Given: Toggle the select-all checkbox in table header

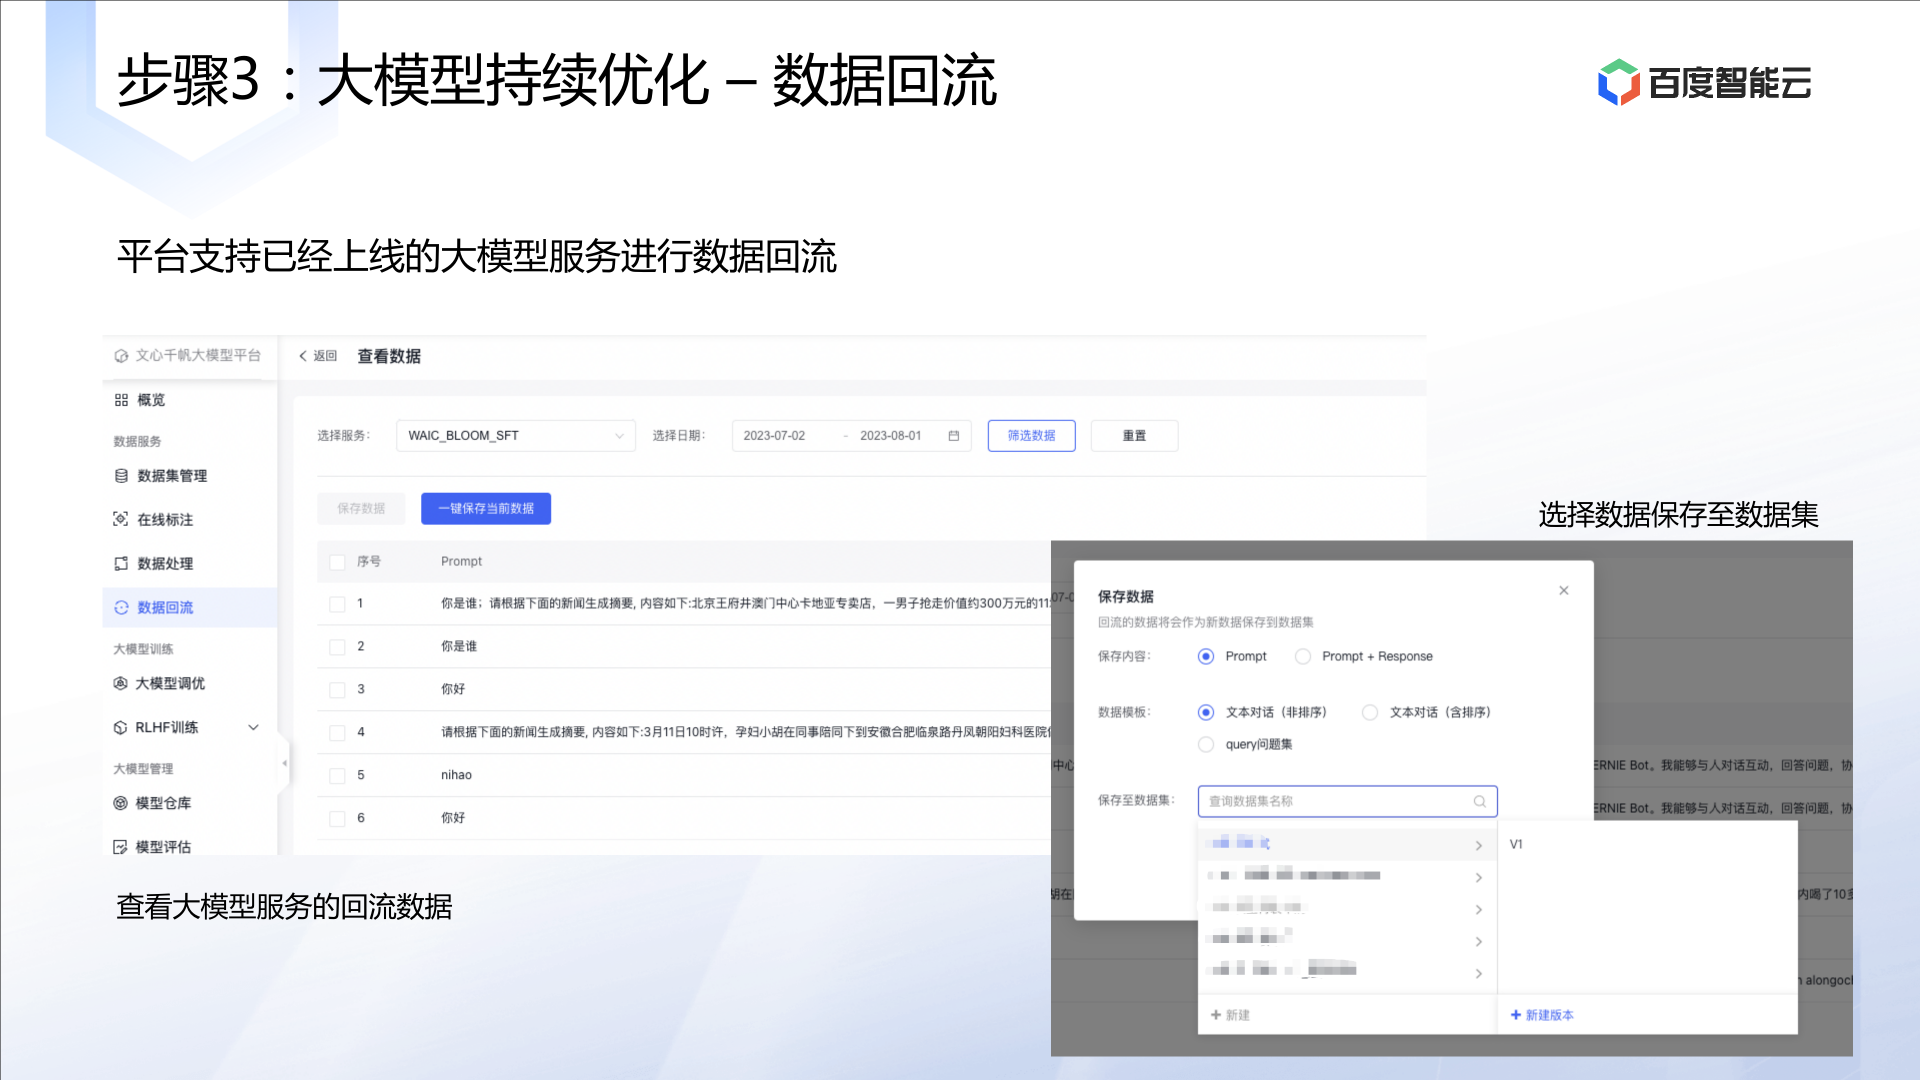Looking at the screenshot, I should point(337,562).
